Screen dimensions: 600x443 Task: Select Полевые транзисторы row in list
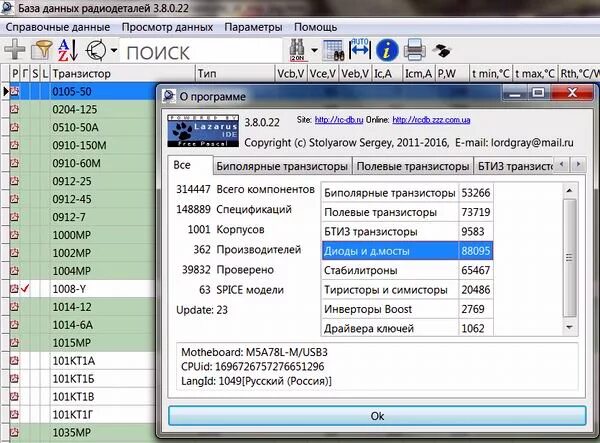tap(407, 212)
